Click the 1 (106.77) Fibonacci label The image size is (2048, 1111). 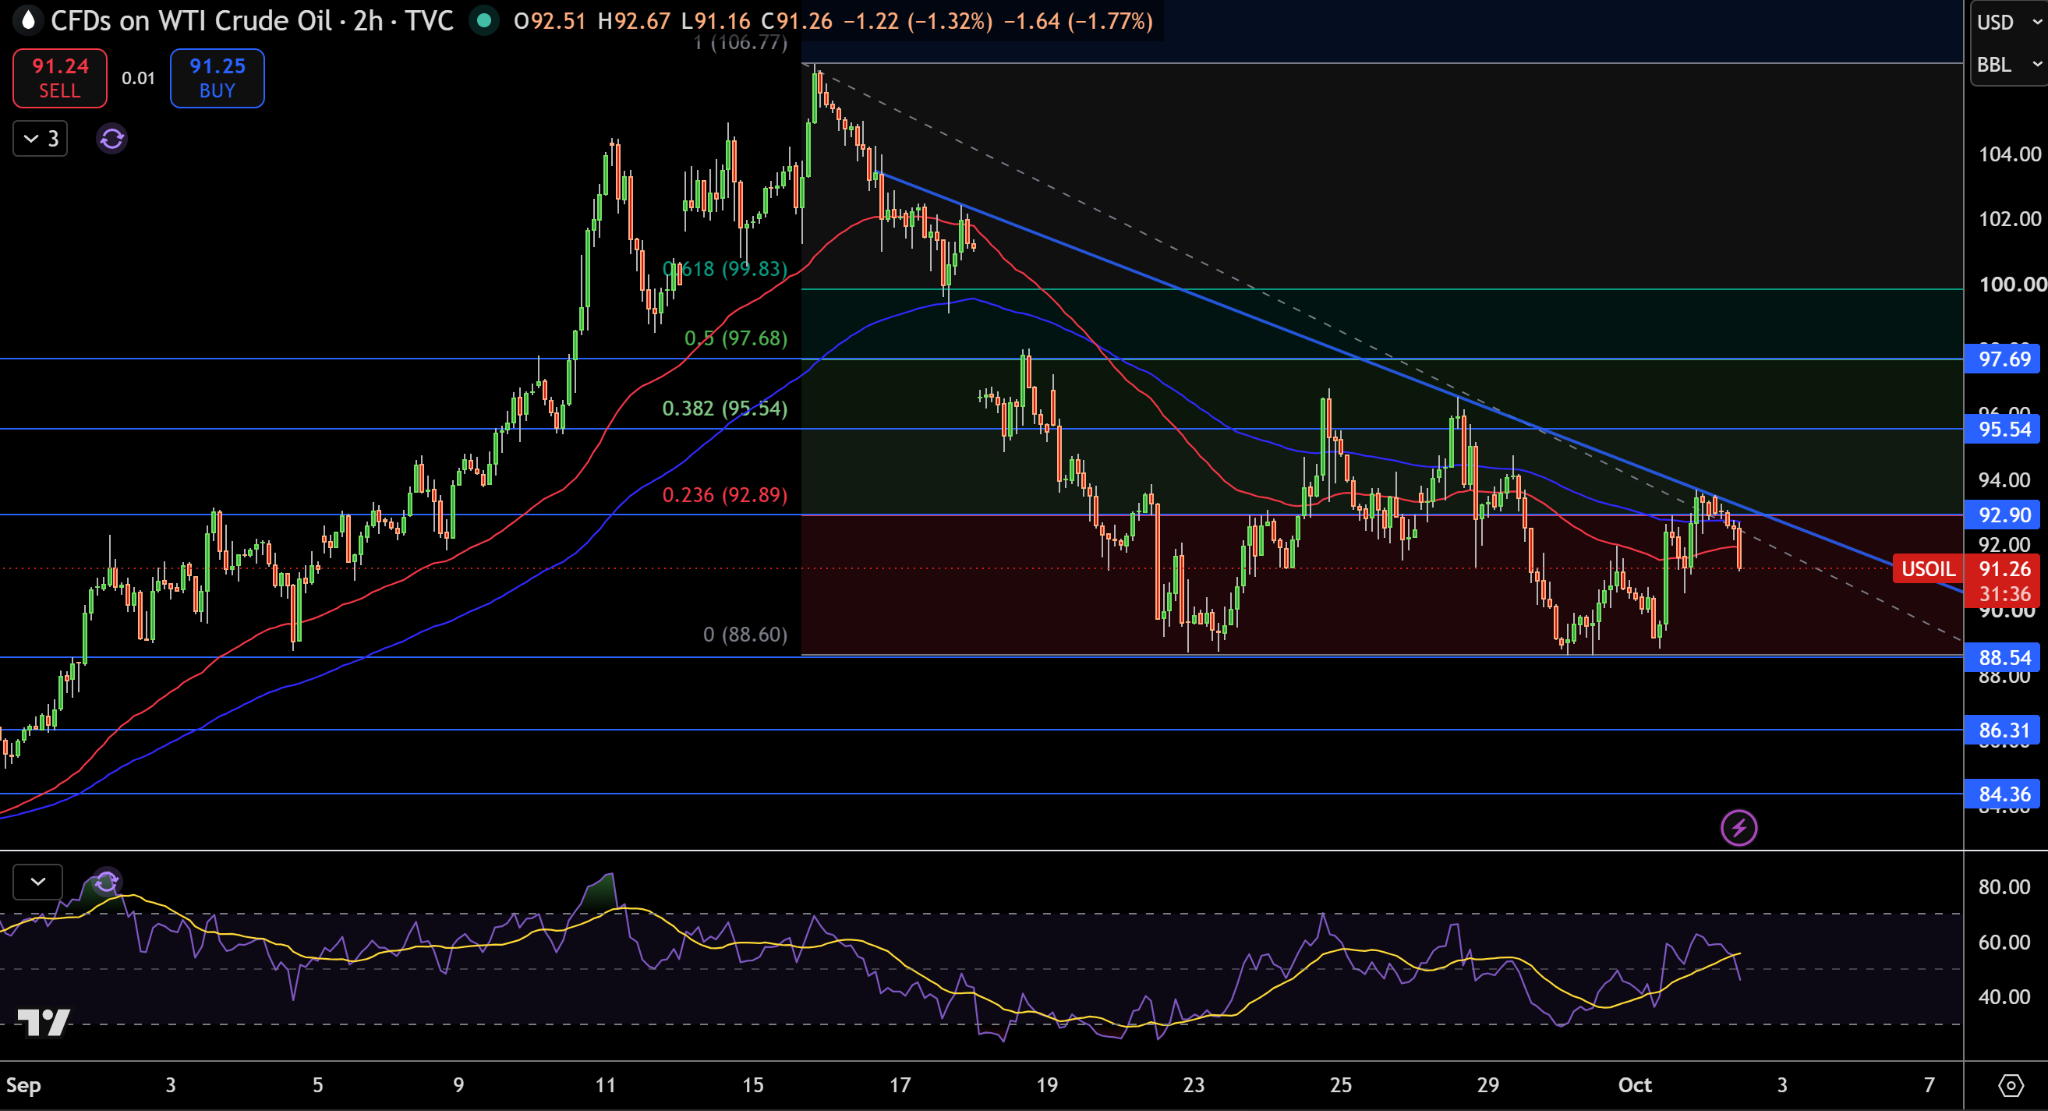[741, 42]
